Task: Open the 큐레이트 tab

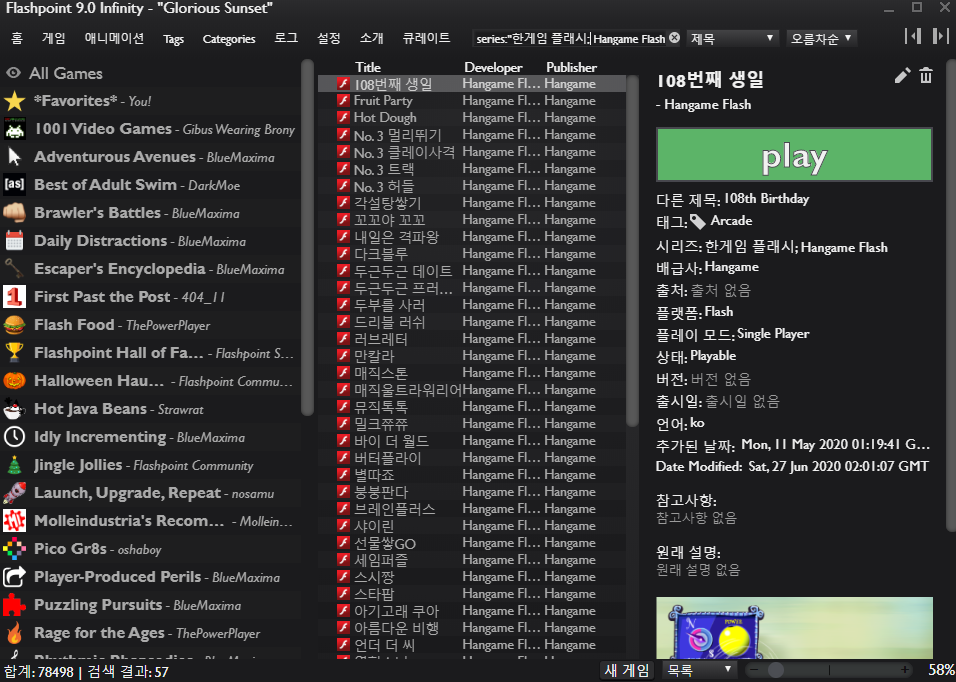Action: [x=426, y=38]
